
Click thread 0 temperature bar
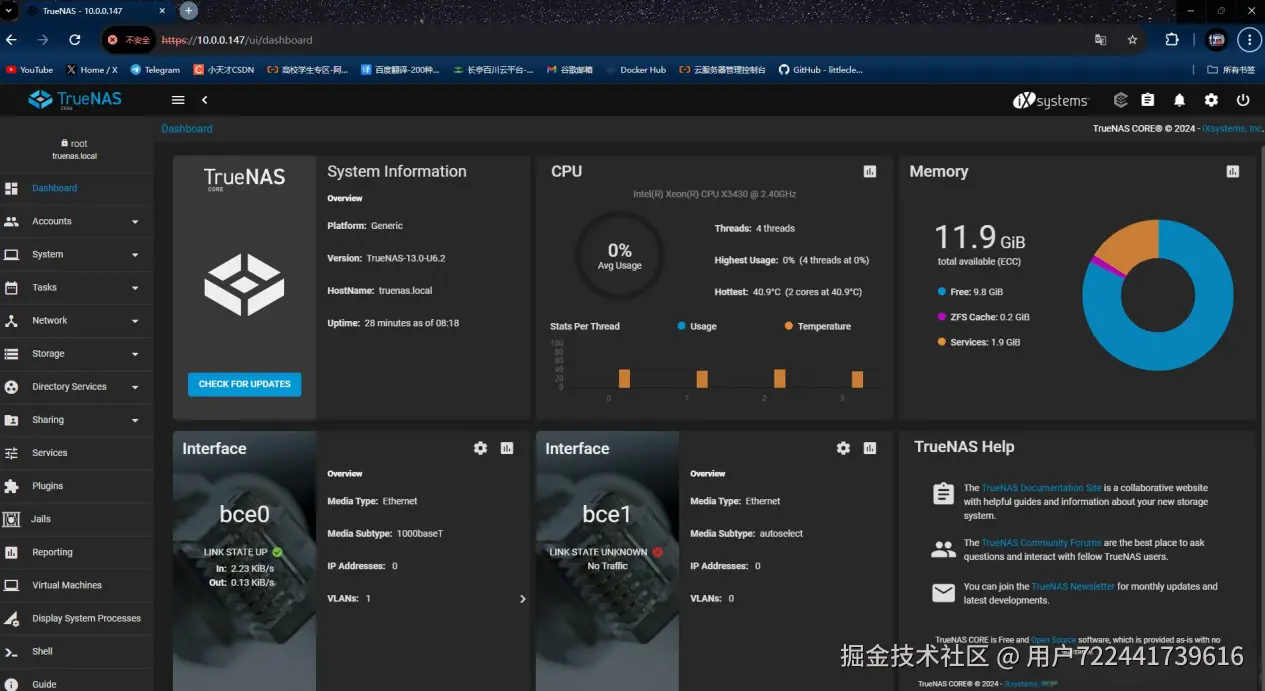point(624,378)
